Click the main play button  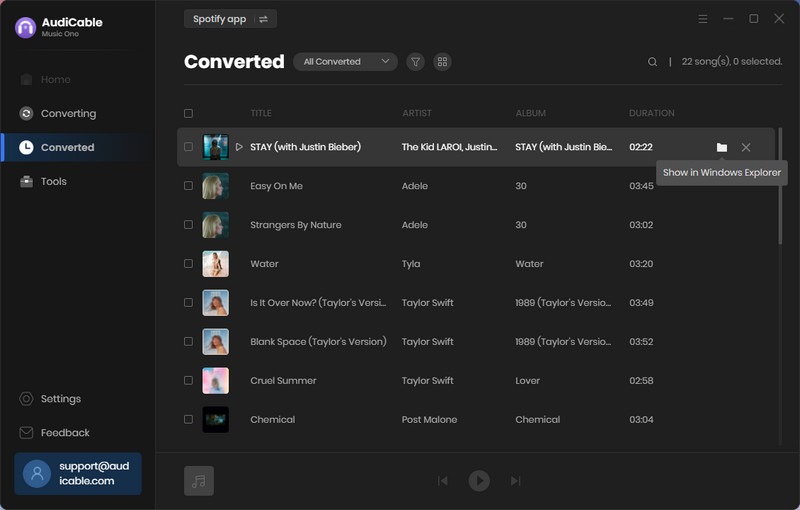coord(479,480)
